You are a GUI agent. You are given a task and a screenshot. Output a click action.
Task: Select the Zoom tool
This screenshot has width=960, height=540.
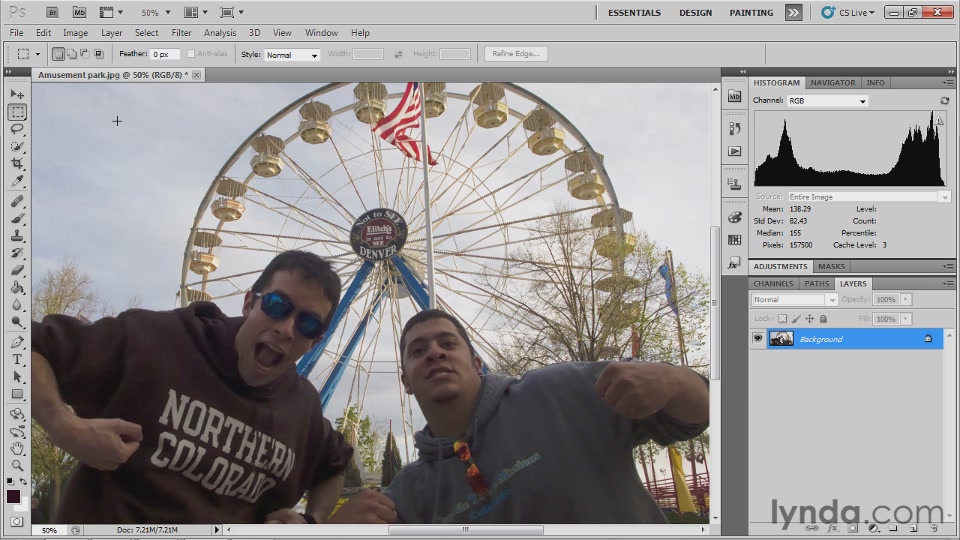[17, 466]
